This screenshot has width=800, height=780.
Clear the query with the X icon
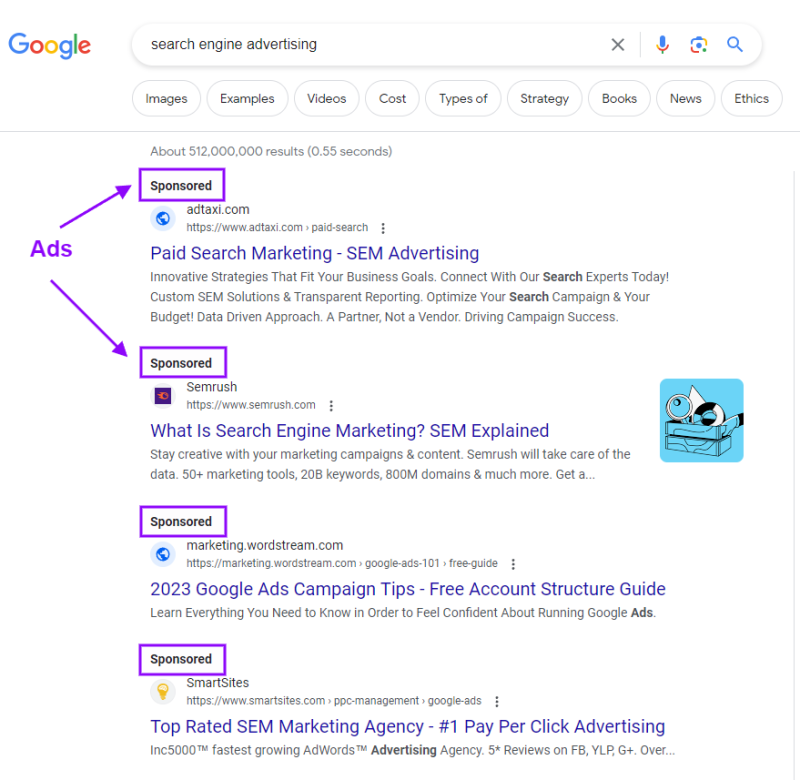pos(617,44)
